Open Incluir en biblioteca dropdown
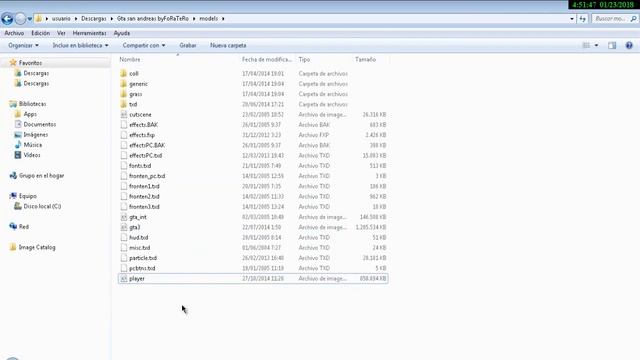 [80, 45]
